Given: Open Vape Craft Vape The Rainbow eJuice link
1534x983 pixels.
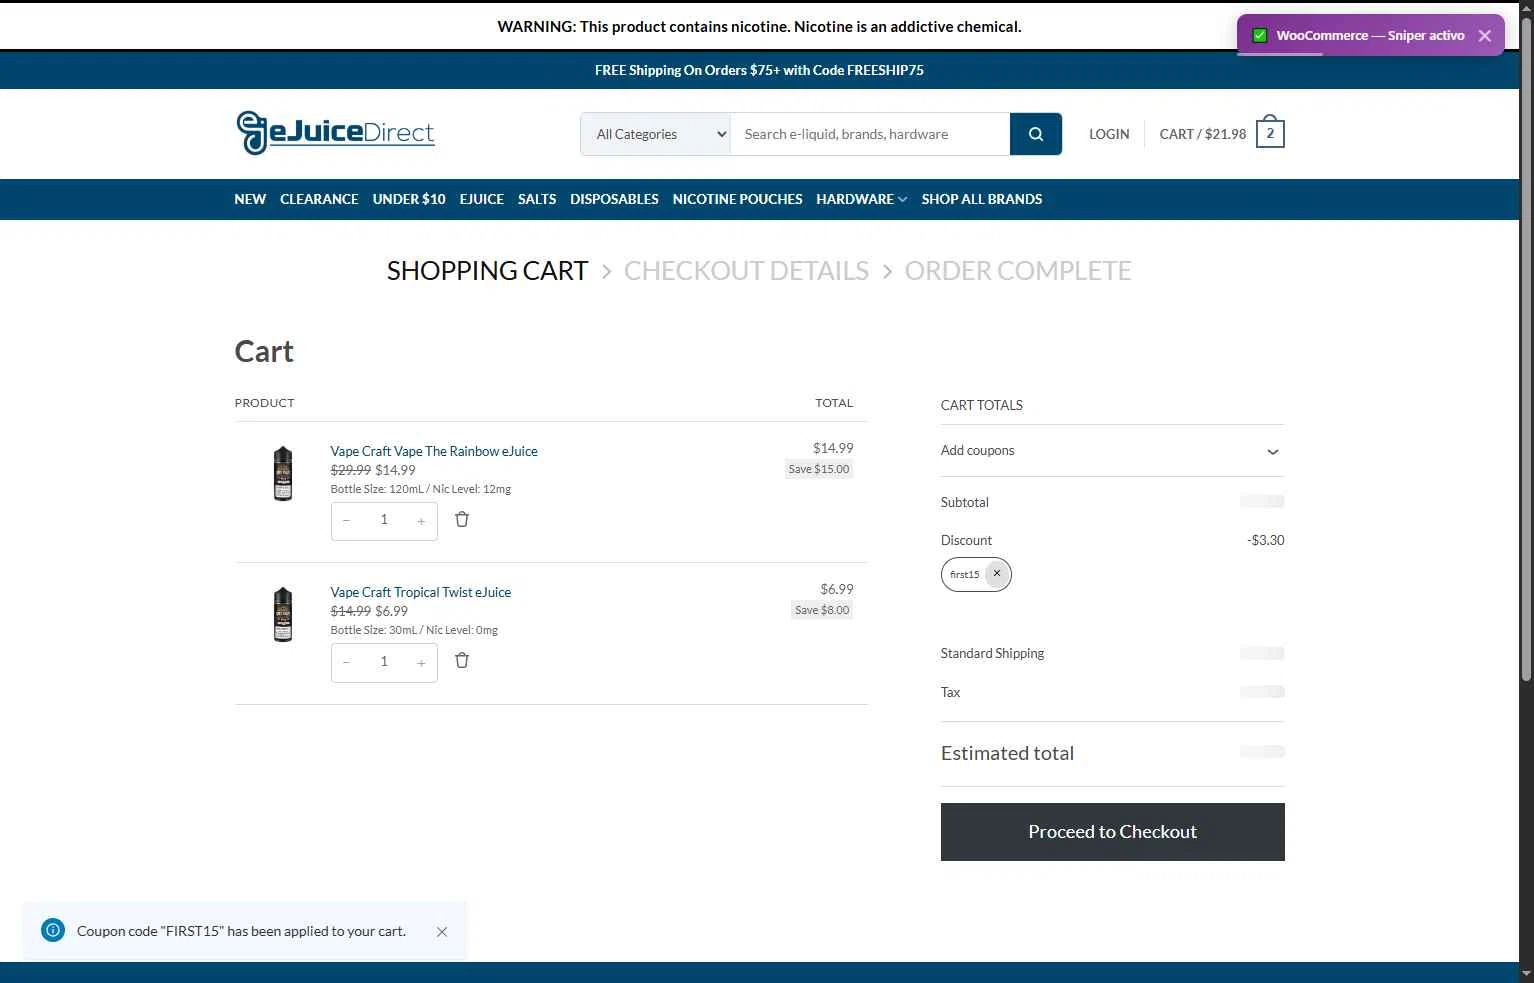Looking at the screenshot, I should point(434,451).
